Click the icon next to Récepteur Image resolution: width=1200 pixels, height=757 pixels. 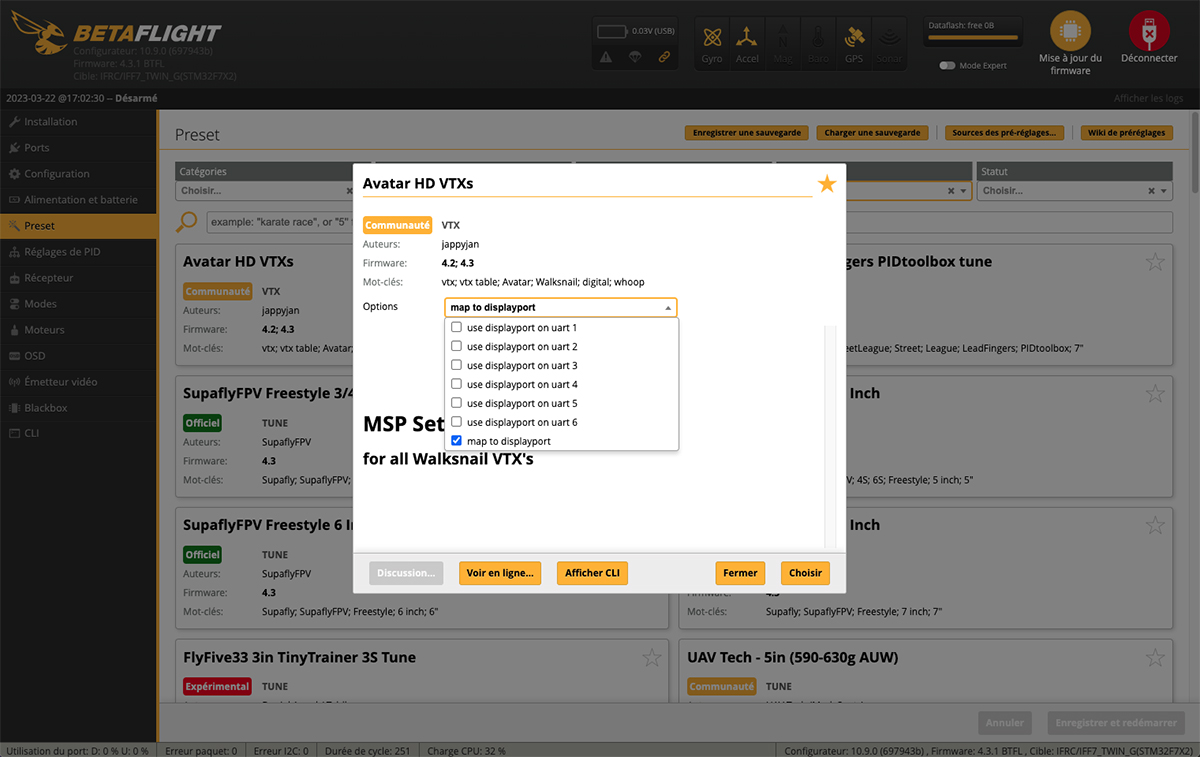pyautogui.click(x=14, y=278)
